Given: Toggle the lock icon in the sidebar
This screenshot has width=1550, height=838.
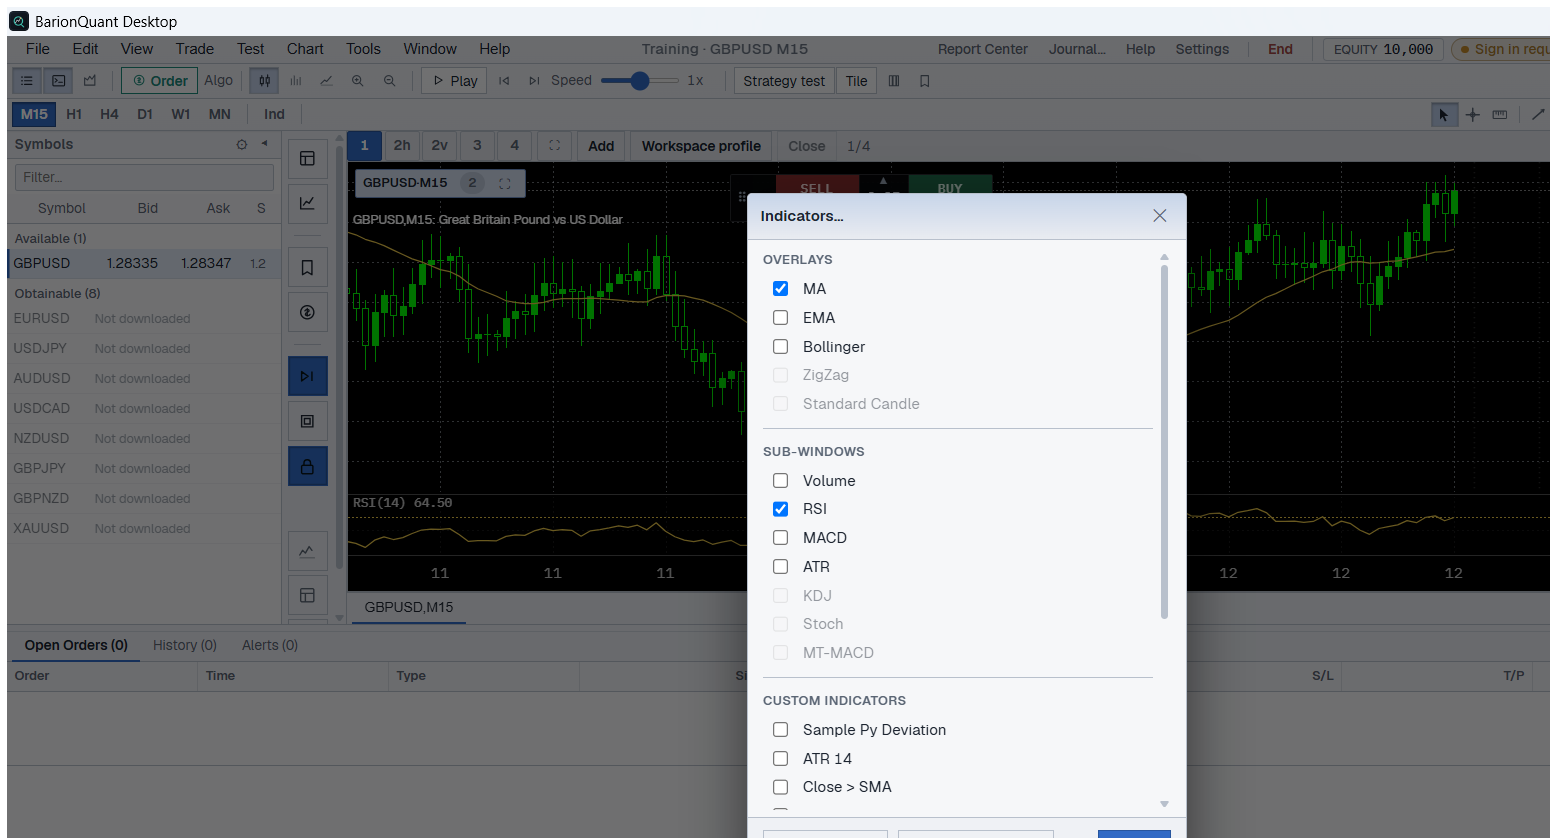Looking at the screenshot, I should [x=307, y=467].
